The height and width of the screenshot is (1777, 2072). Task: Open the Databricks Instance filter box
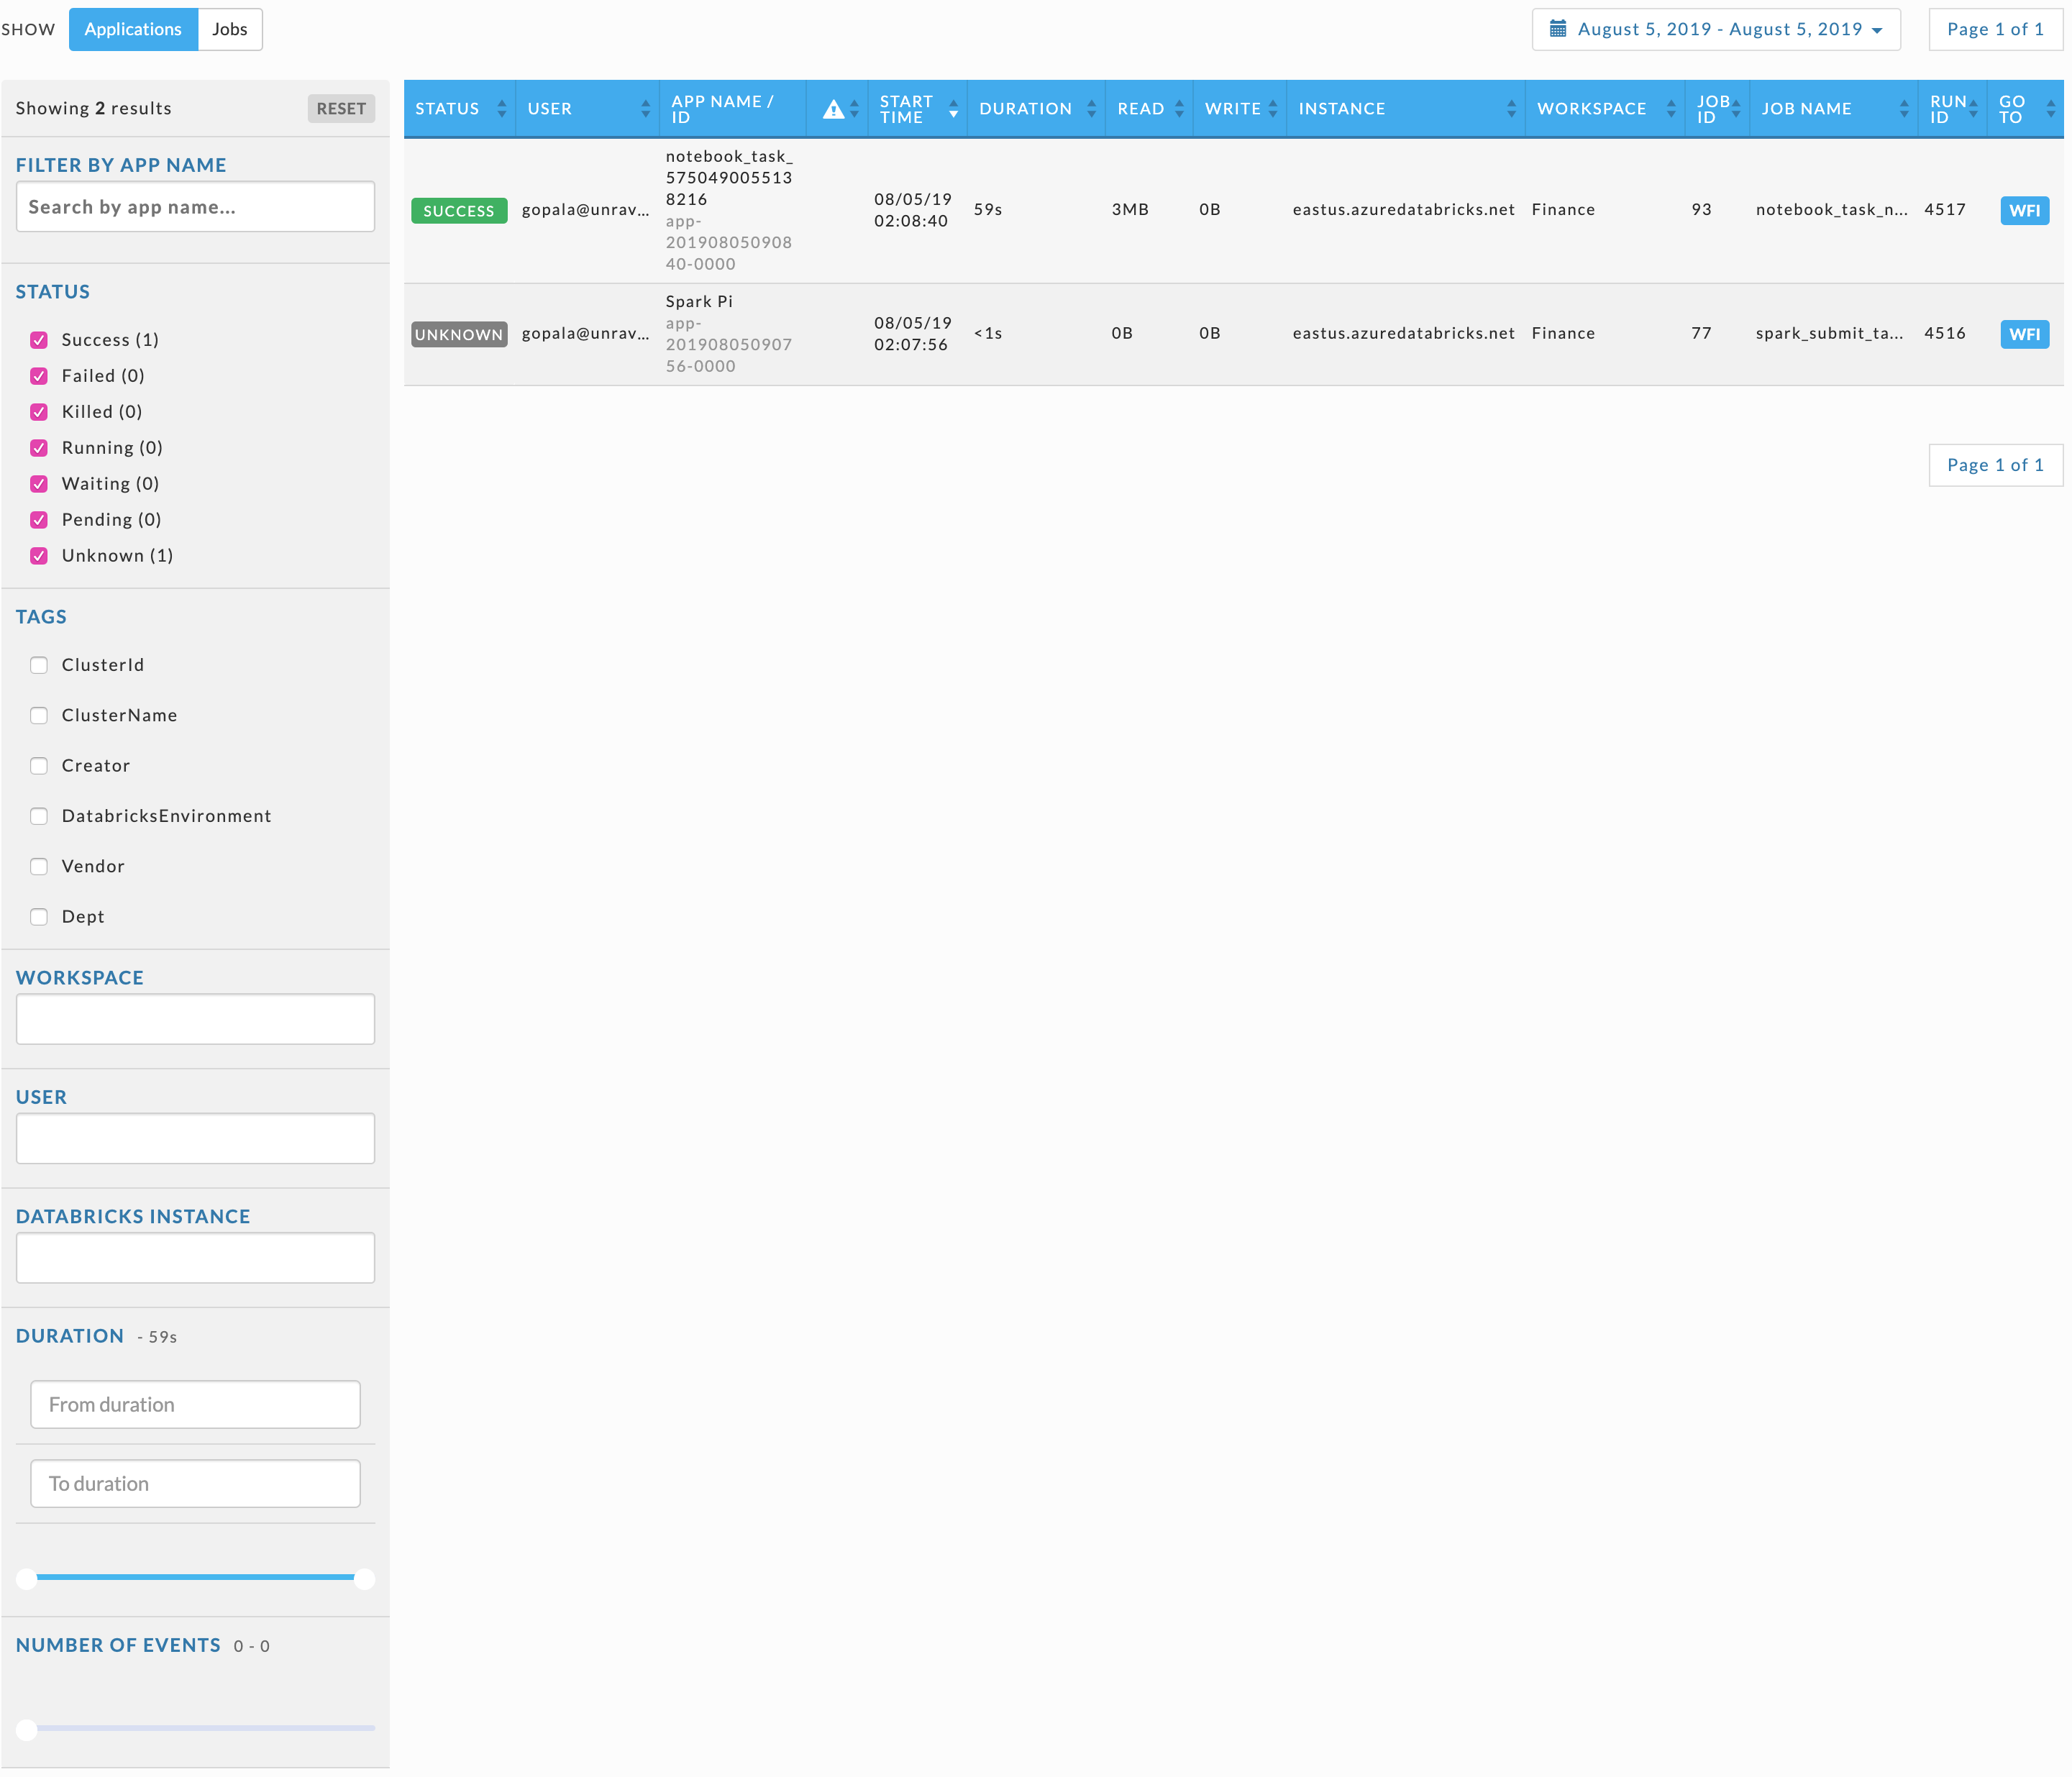[x=196, y=1258]
